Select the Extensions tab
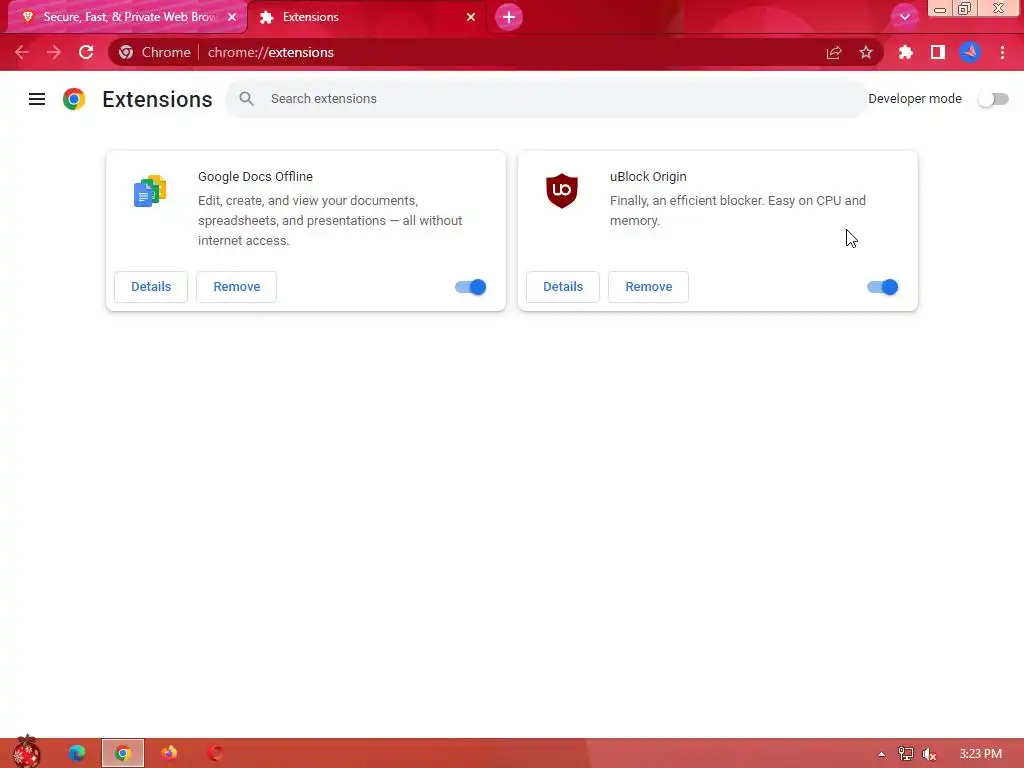1024x768 pixels. [x=367, y=17]
